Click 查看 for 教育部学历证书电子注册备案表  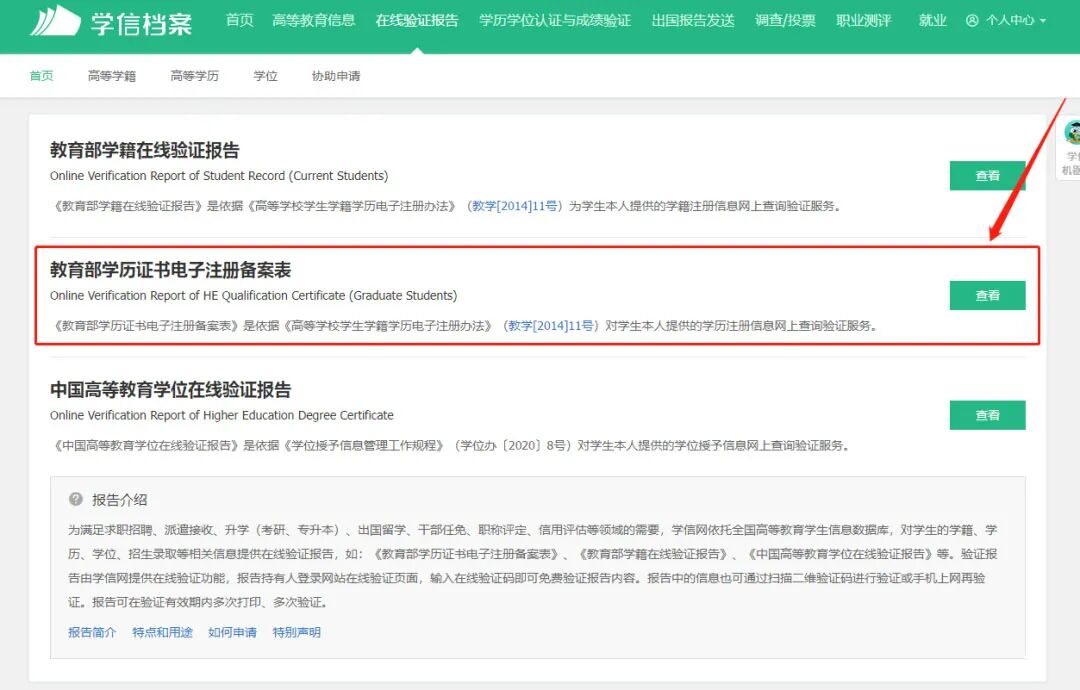(x=987, y=295)
